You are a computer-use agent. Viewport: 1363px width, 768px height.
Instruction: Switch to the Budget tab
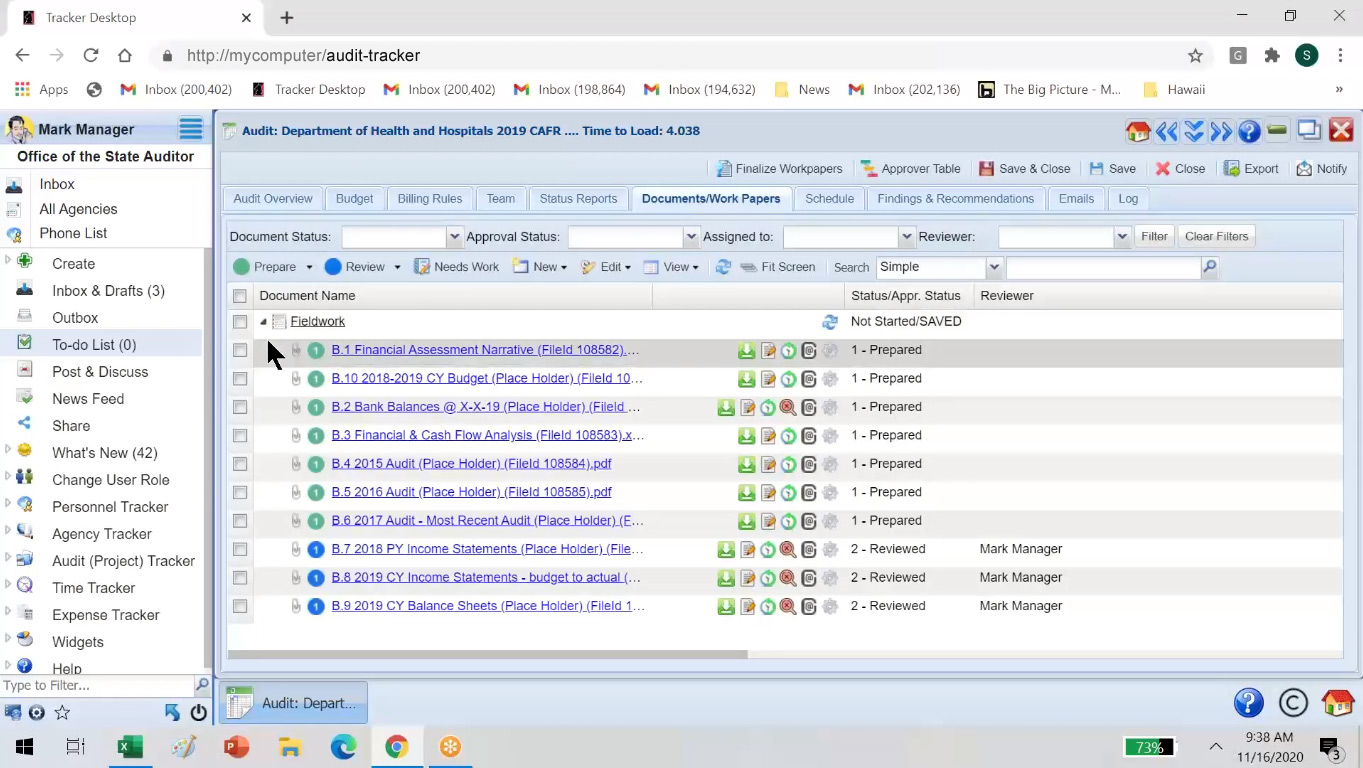tap(354, 199)
